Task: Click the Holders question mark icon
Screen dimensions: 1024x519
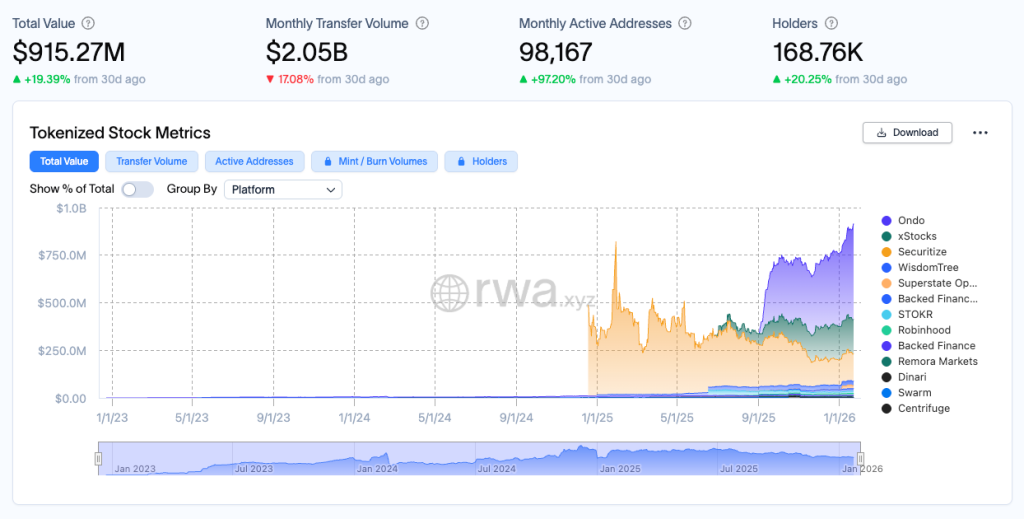Action: pyautogui.click(x=832, y=23)
